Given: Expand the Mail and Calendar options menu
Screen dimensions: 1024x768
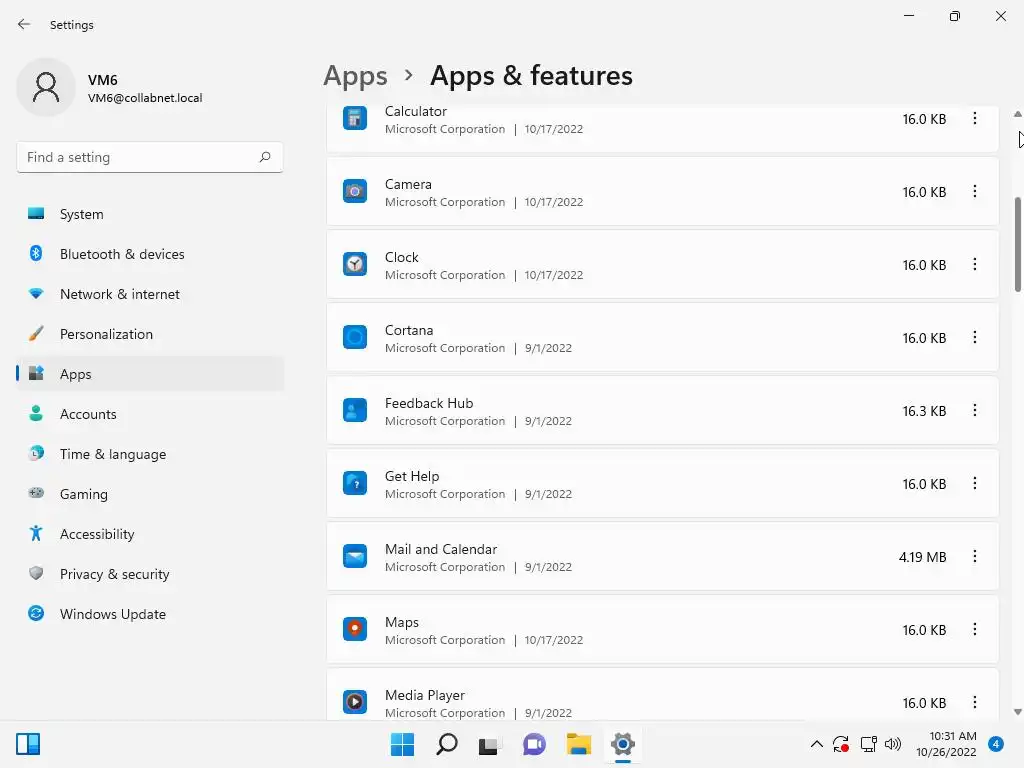Looking at the screenshot, I should 975,557.
